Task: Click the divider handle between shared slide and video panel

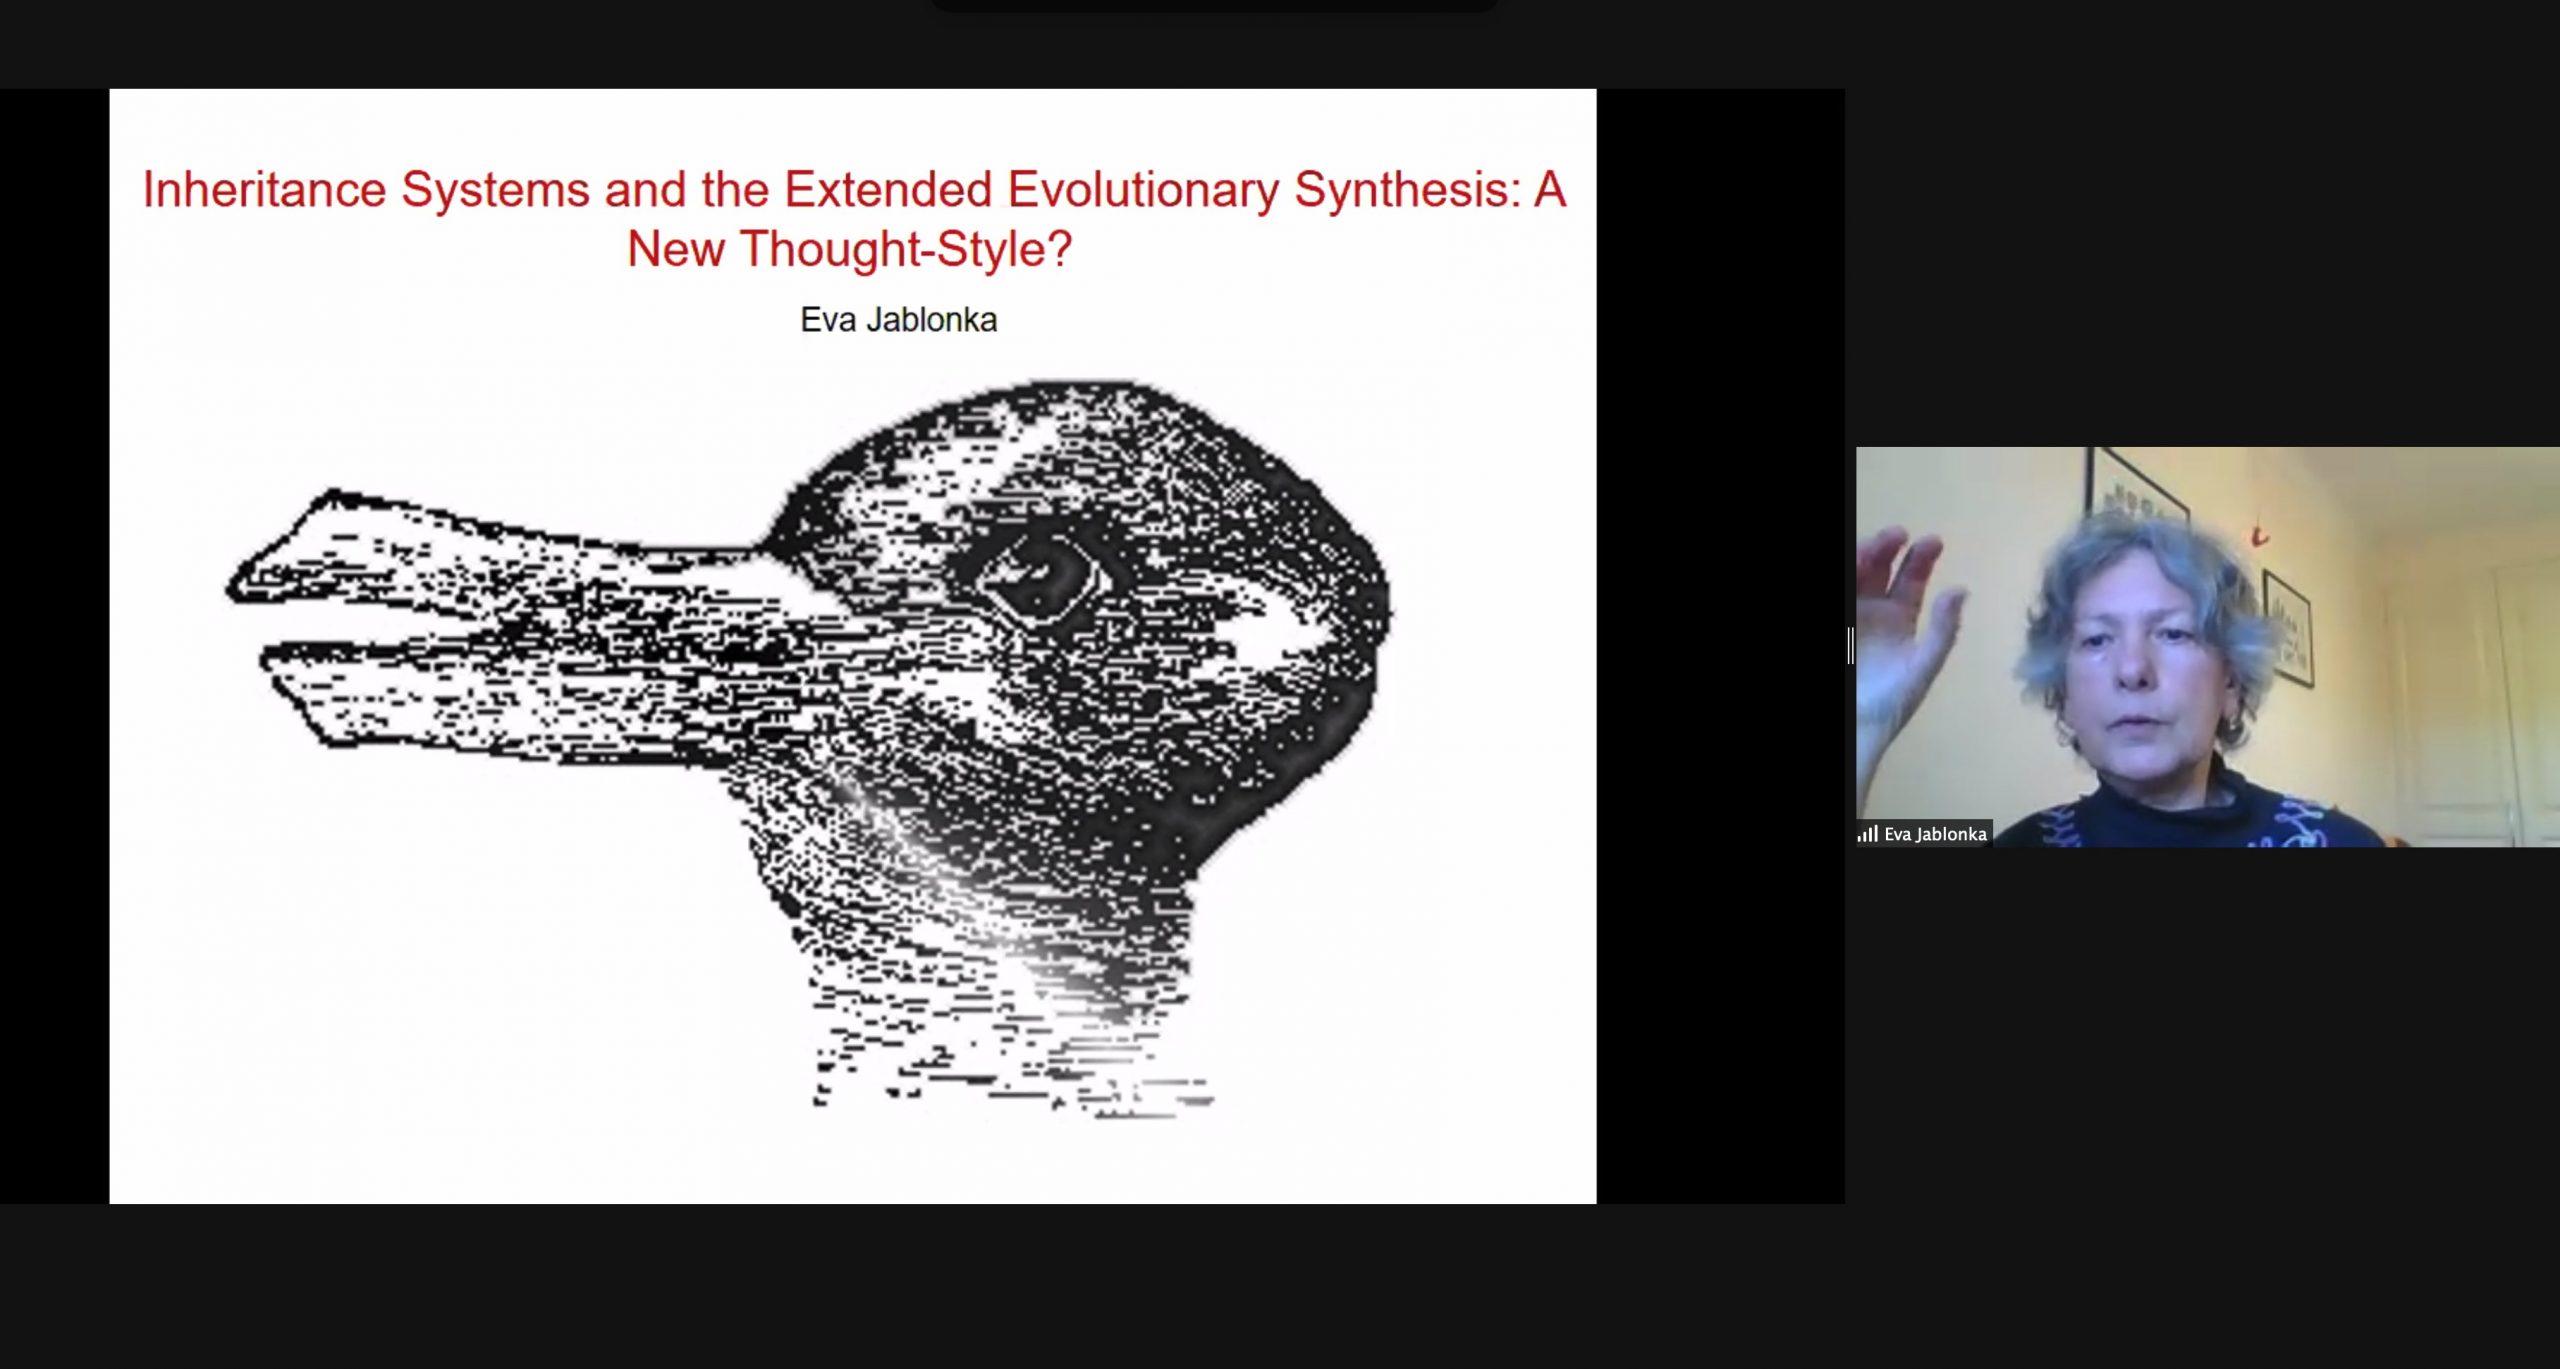Action: pyautogui.click(x=1850, y=646)
